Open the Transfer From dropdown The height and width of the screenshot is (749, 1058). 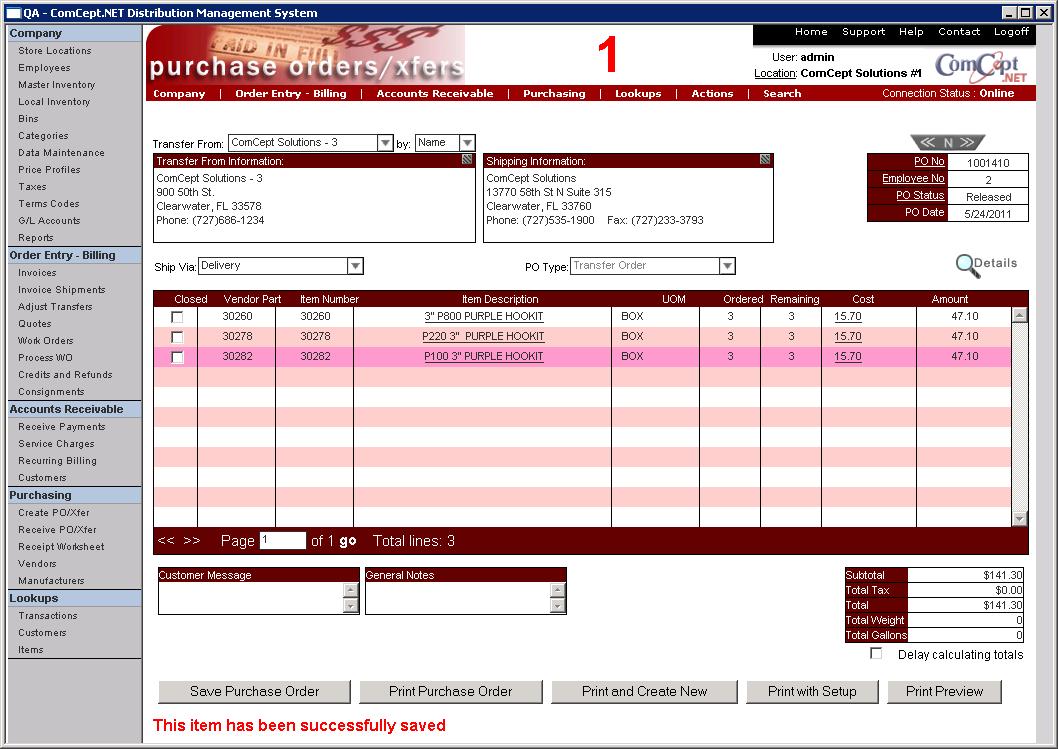385,143
